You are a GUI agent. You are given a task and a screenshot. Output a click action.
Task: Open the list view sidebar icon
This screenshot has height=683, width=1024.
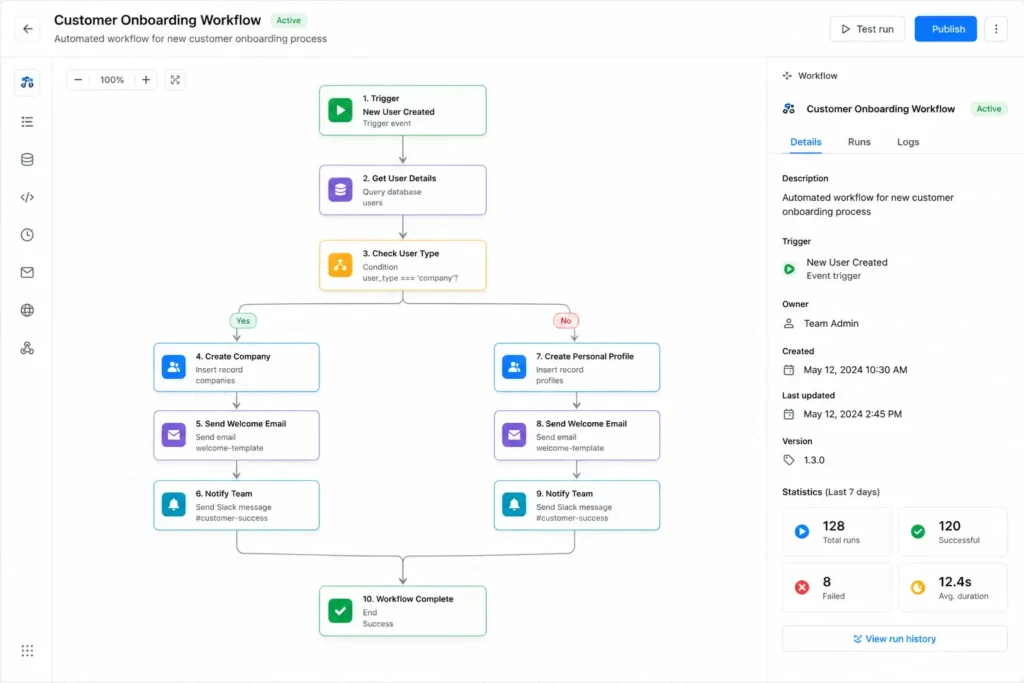tap(27, 121)
